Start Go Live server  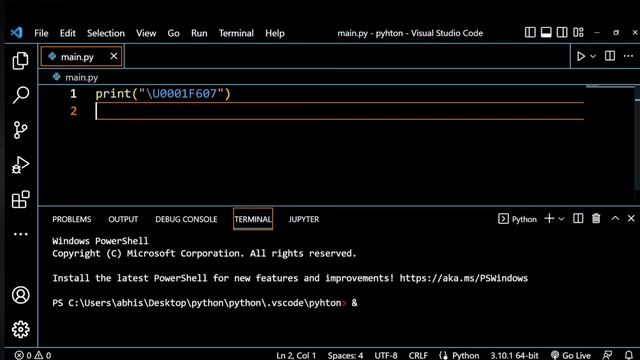click(571, 355)
